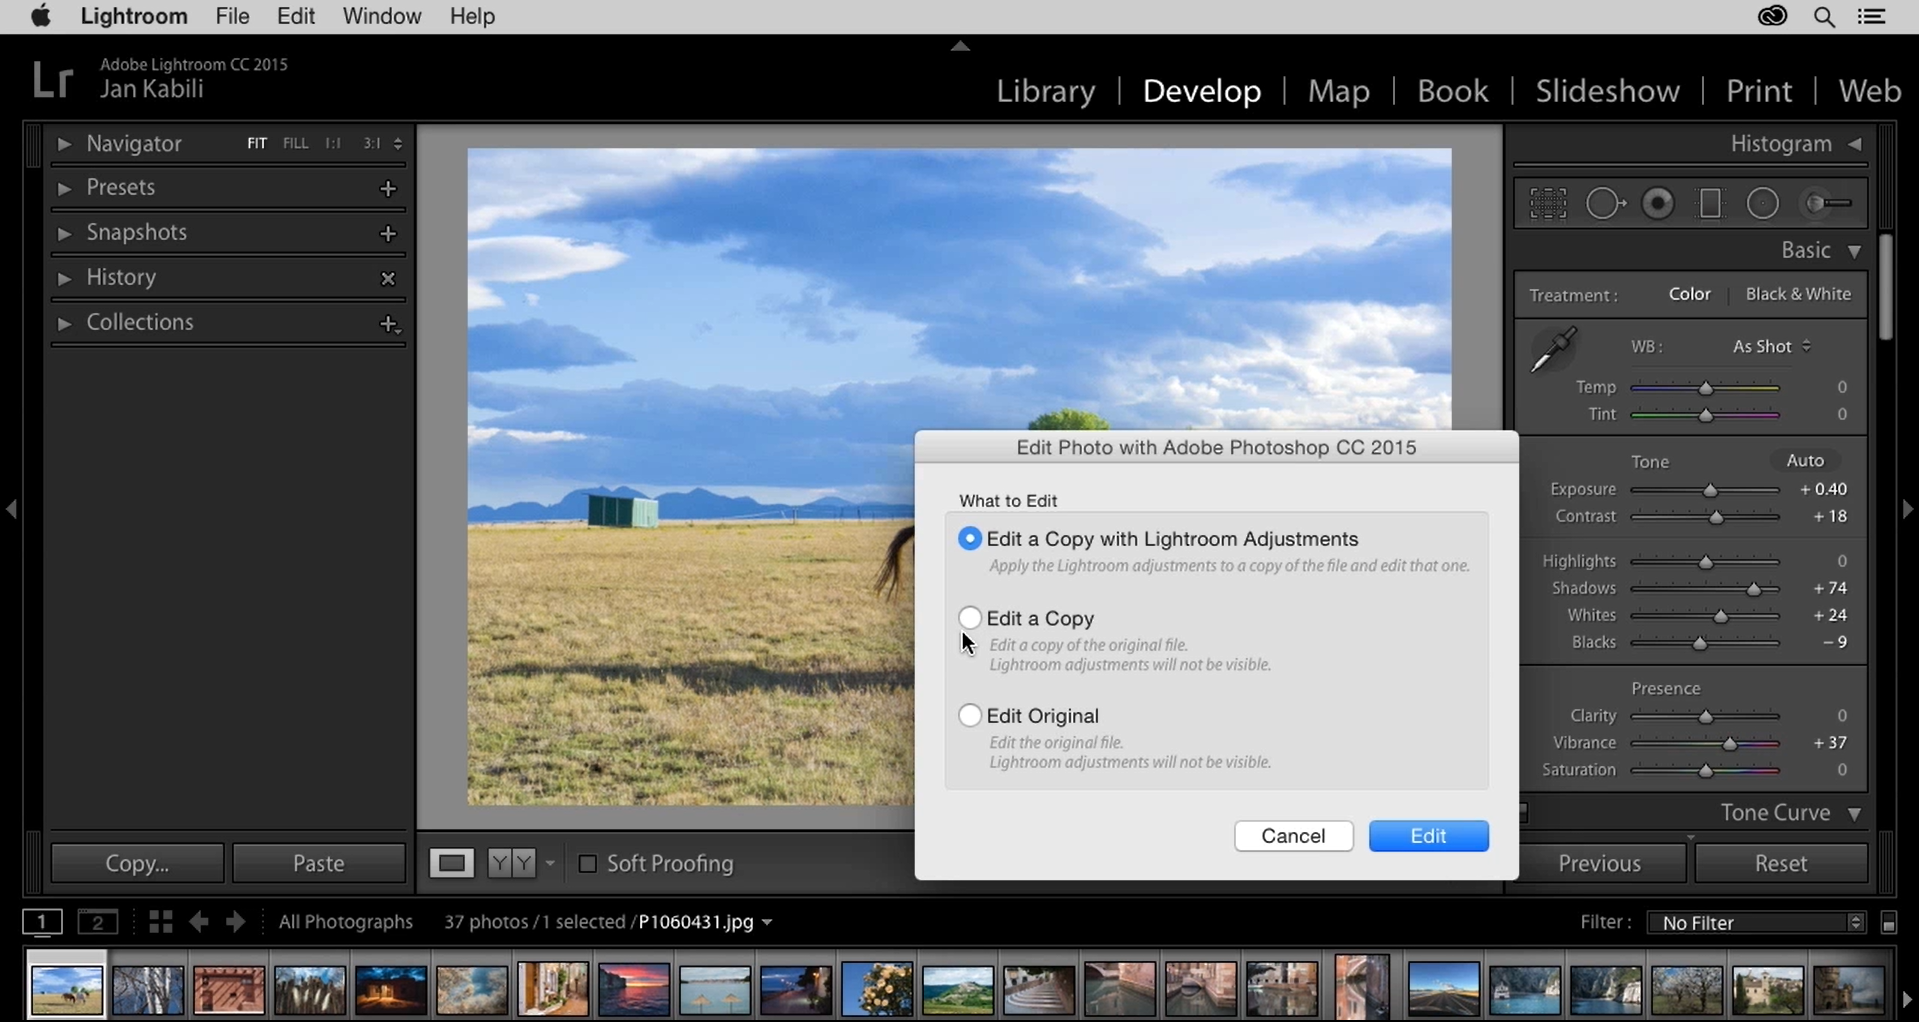Show hidden top panel arrow
1919x1022 pixels.
tap(960, 46)
